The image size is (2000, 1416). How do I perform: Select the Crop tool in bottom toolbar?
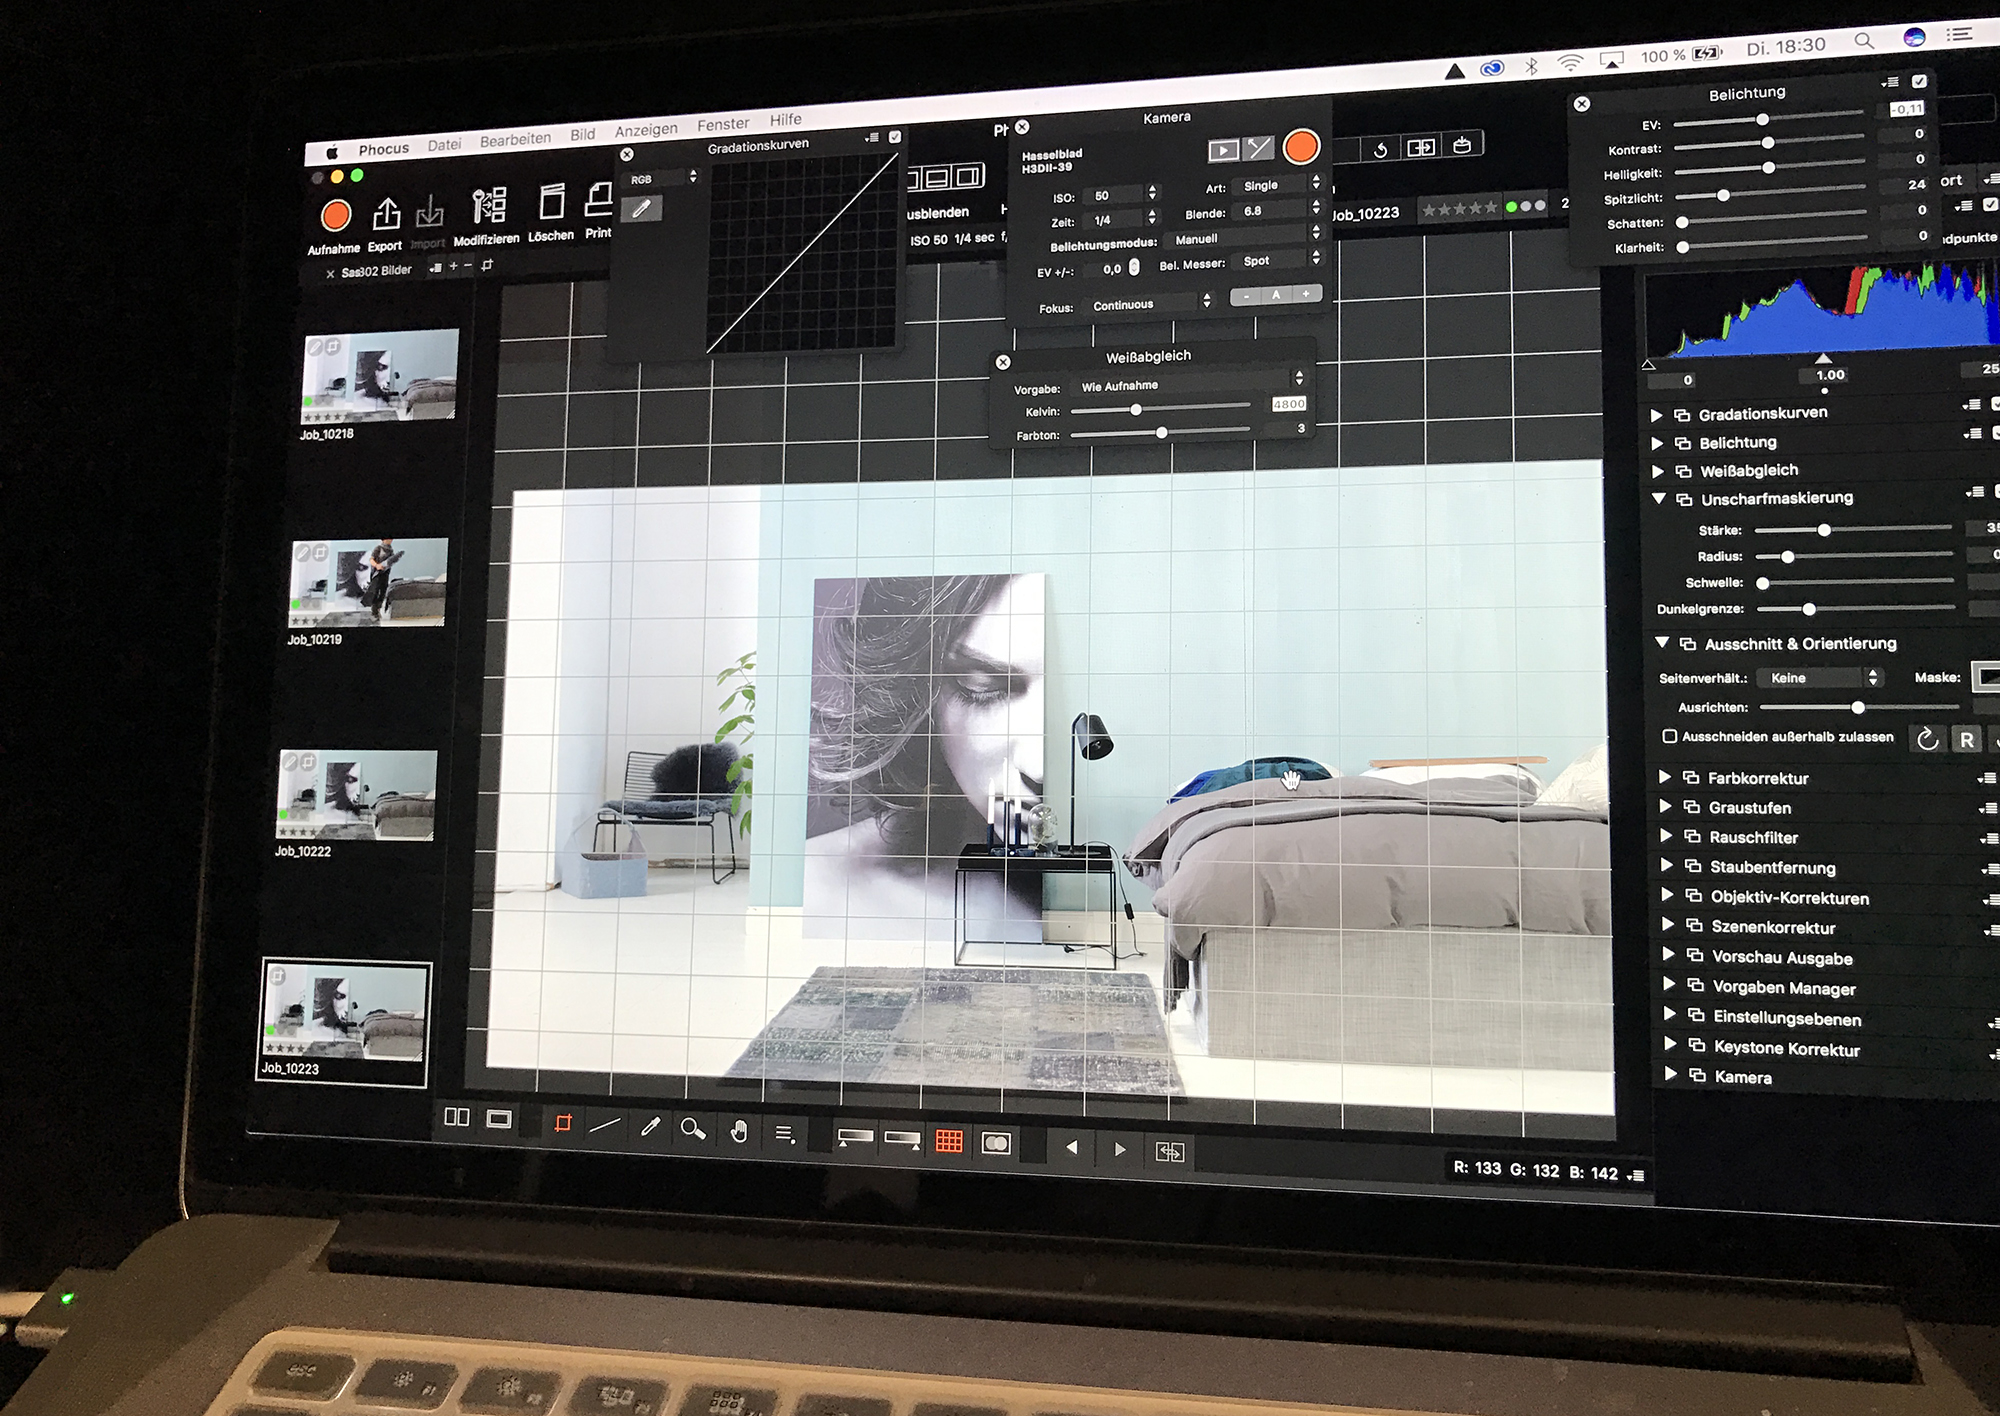[563, 1123]
